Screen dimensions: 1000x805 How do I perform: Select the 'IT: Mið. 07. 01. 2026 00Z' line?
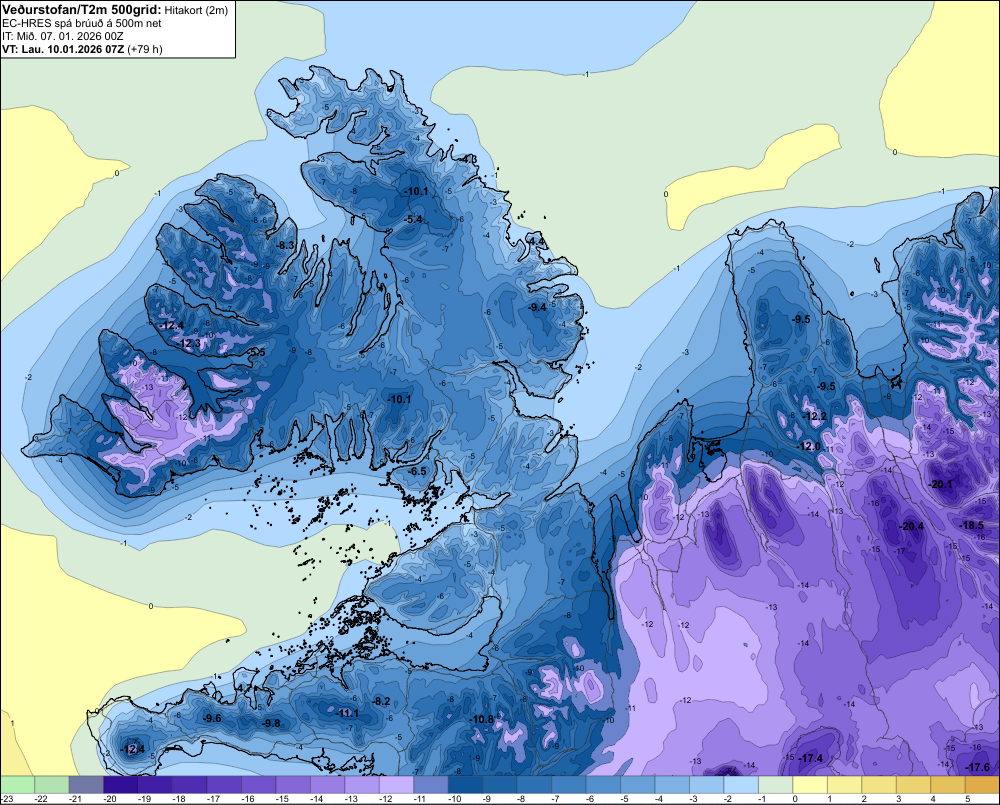click(62, 36)
